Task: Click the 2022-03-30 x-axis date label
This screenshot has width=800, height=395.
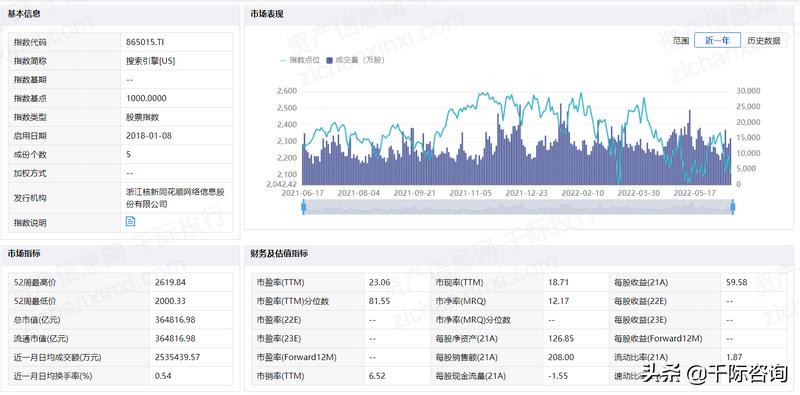Action: (x=638, y=193)
